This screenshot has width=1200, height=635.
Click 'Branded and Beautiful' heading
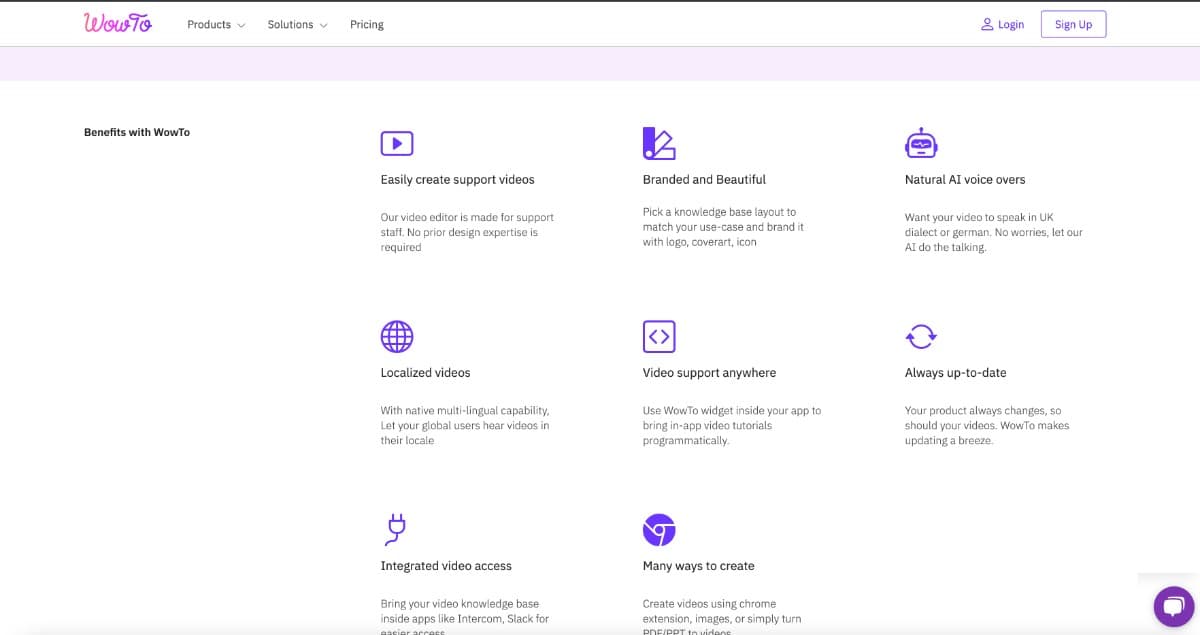704,180
